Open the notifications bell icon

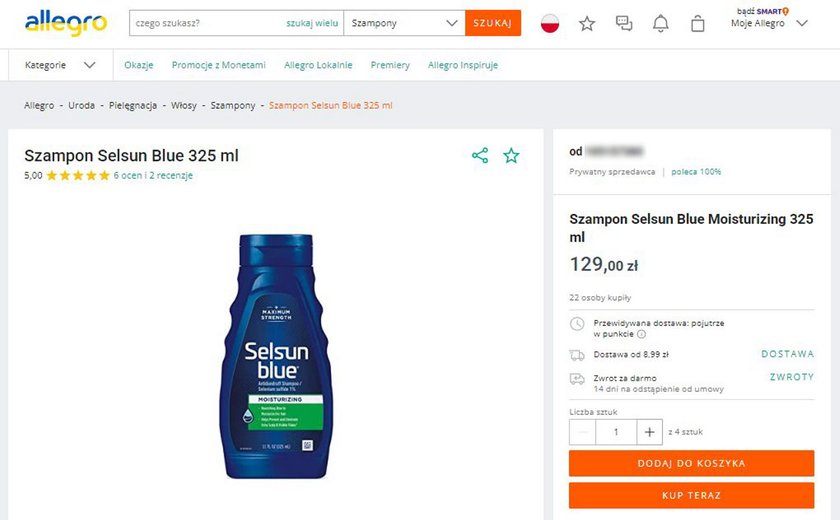[661, 24]
